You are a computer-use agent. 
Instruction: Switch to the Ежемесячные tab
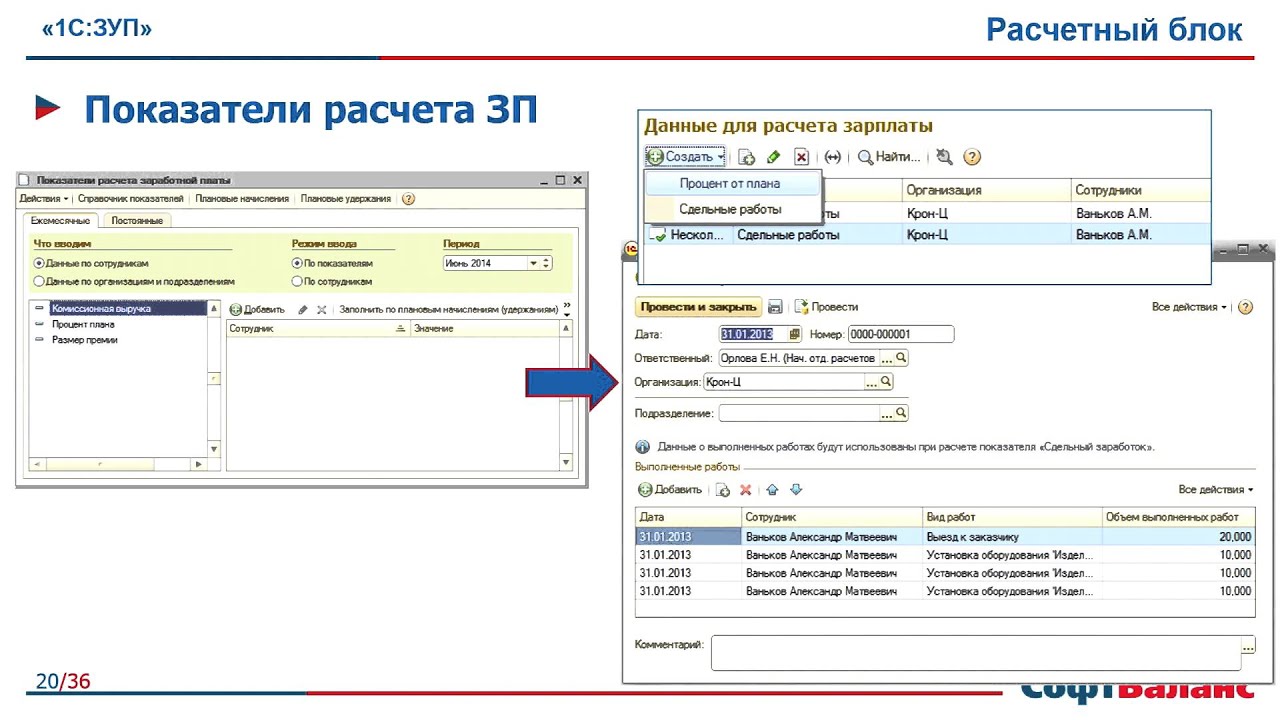(60, 221)
